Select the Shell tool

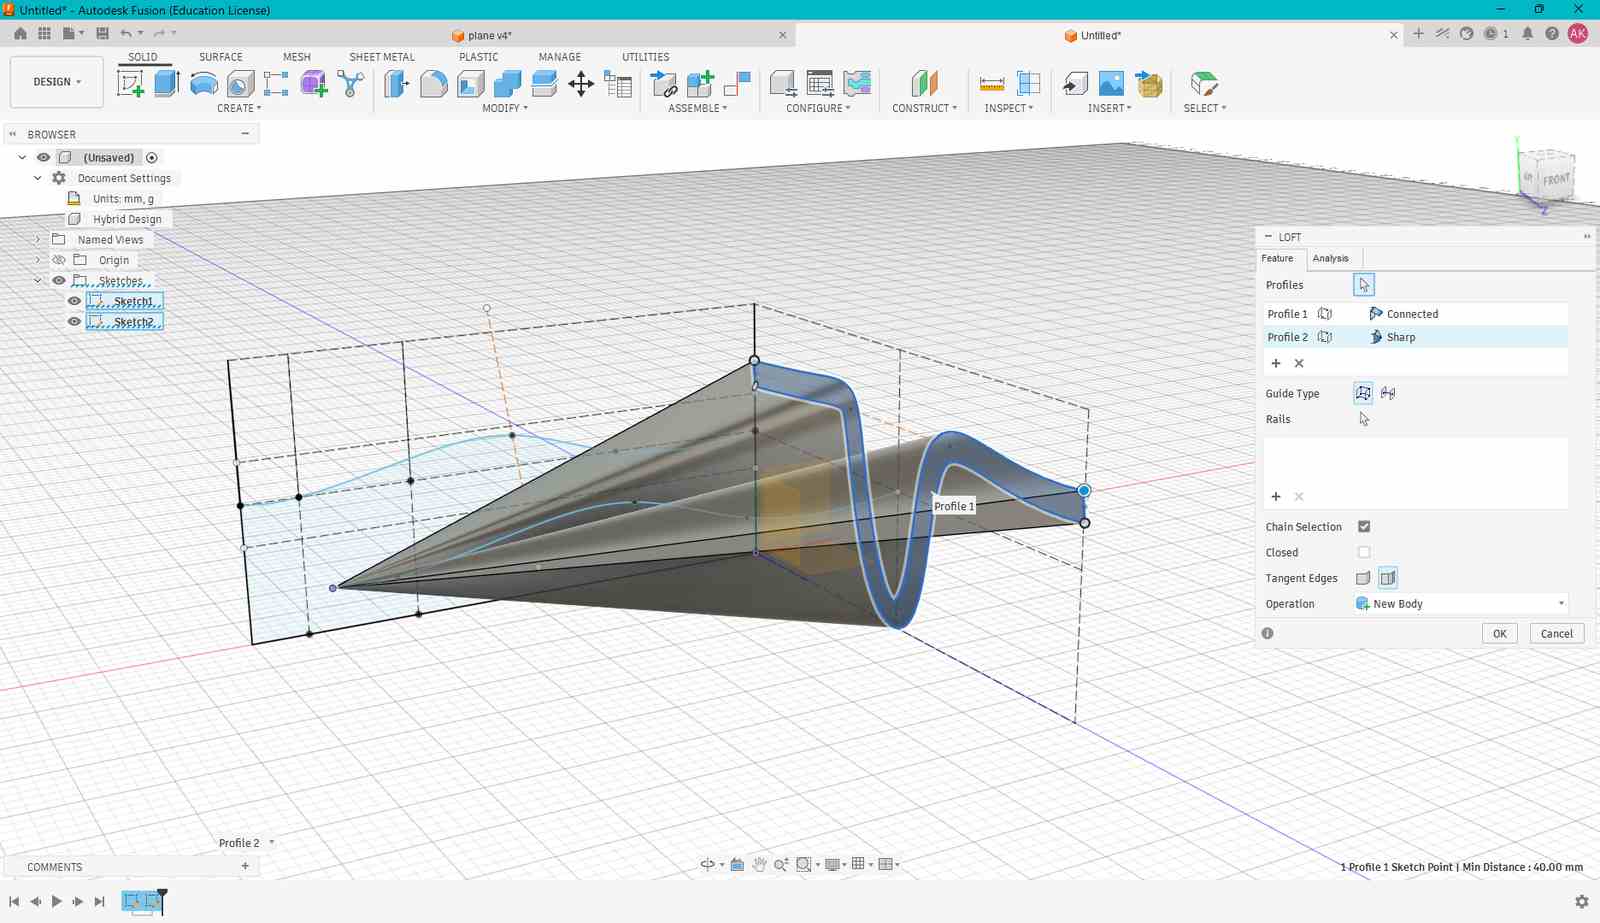pos(470,84)
